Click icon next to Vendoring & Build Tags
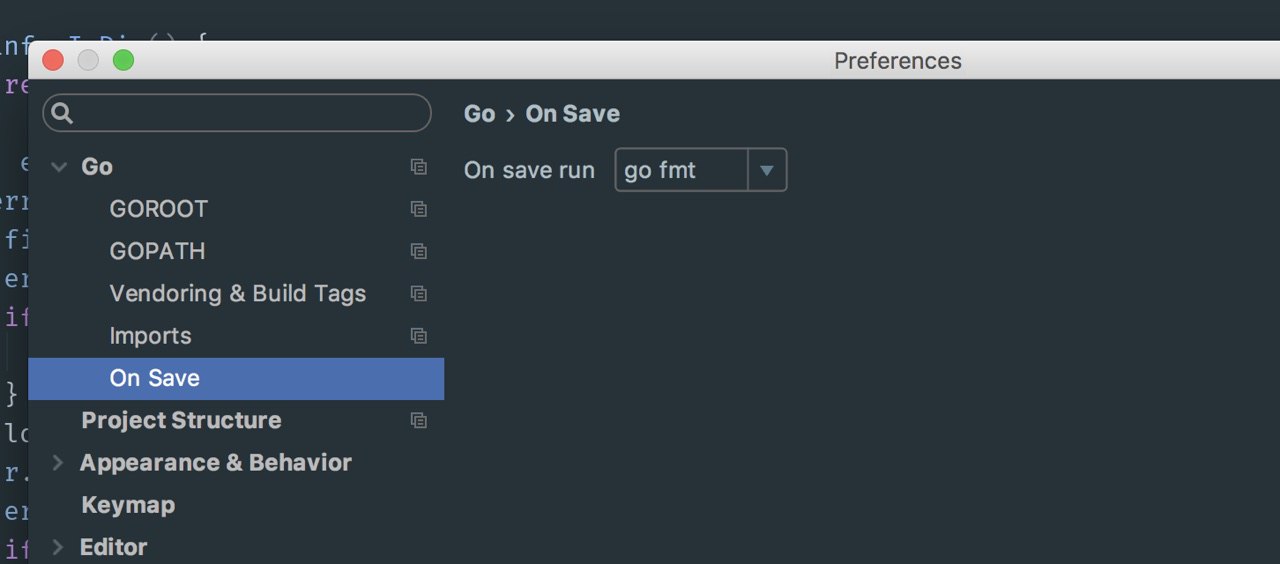The width and height of the screenshot is (1280, 564). (419, 294)
